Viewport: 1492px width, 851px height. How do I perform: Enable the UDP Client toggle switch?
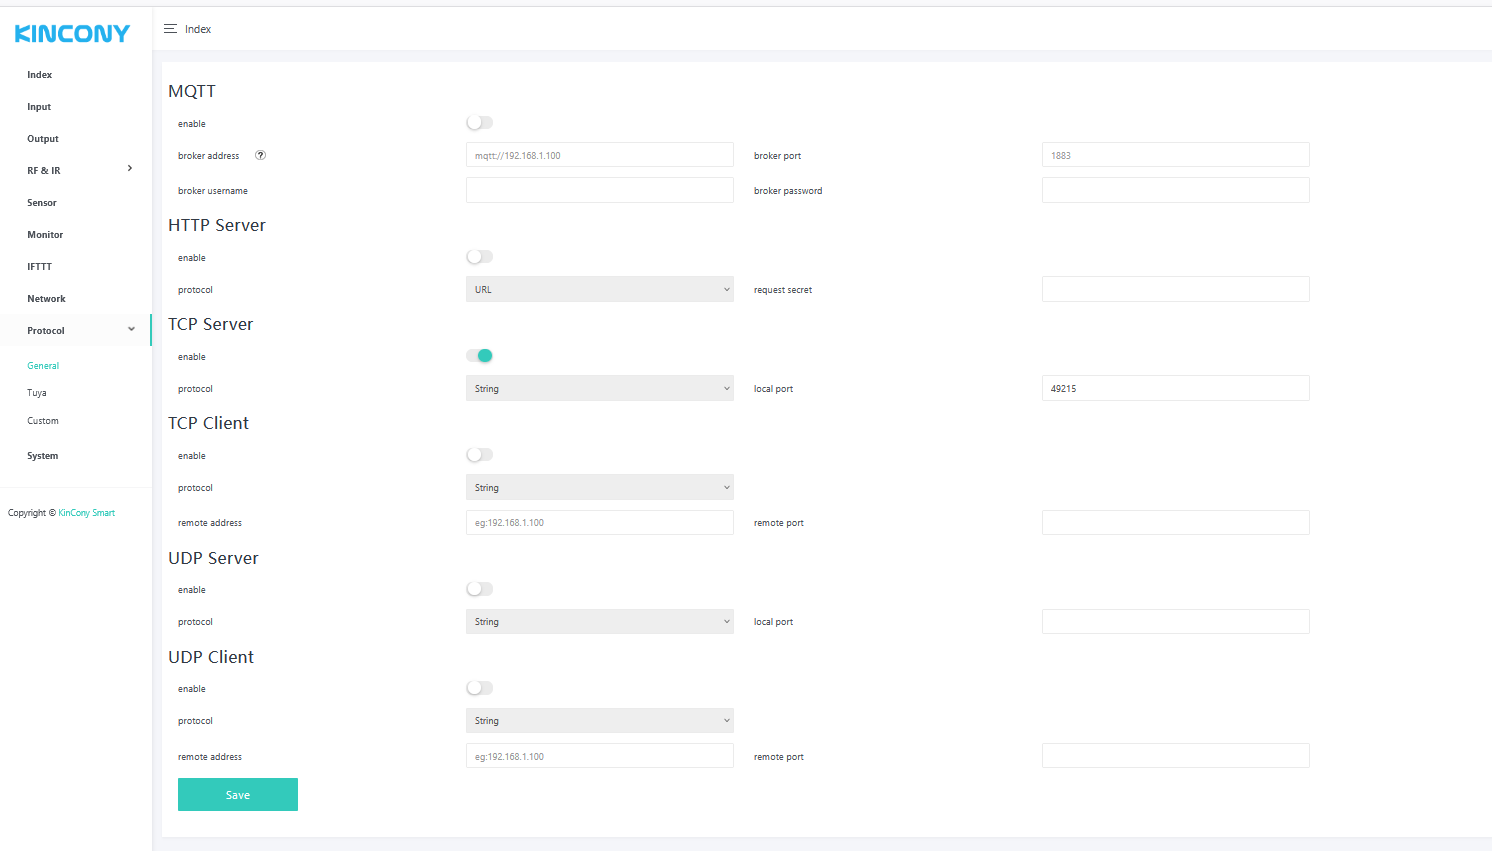[x=480, y=688]
